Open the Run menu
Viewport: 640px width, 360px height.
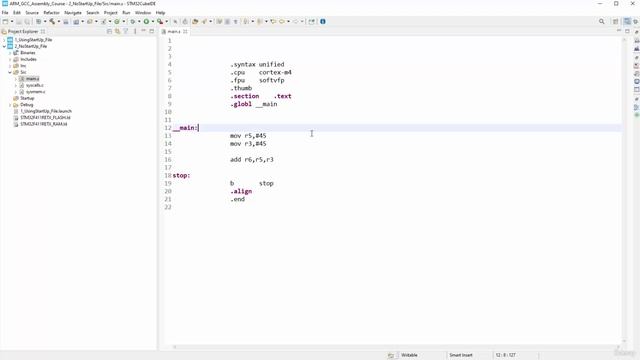[x=126, y=13]
